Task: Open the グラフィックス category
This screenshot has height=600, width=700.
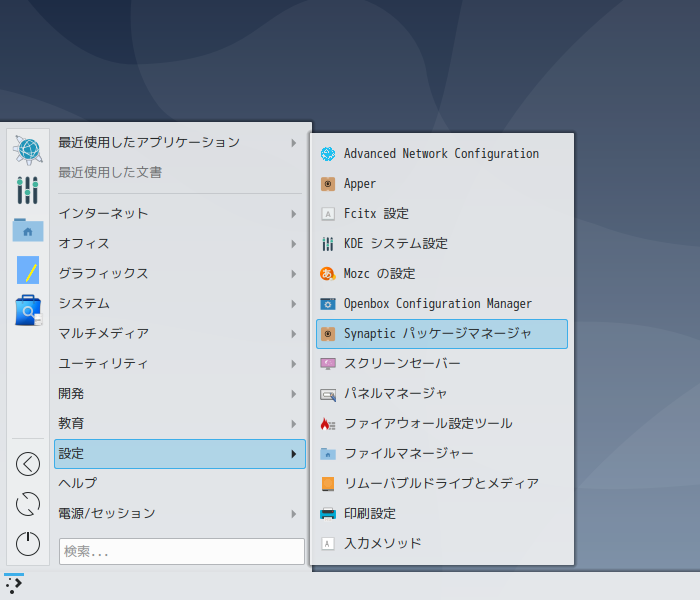Action: point(180,274)
